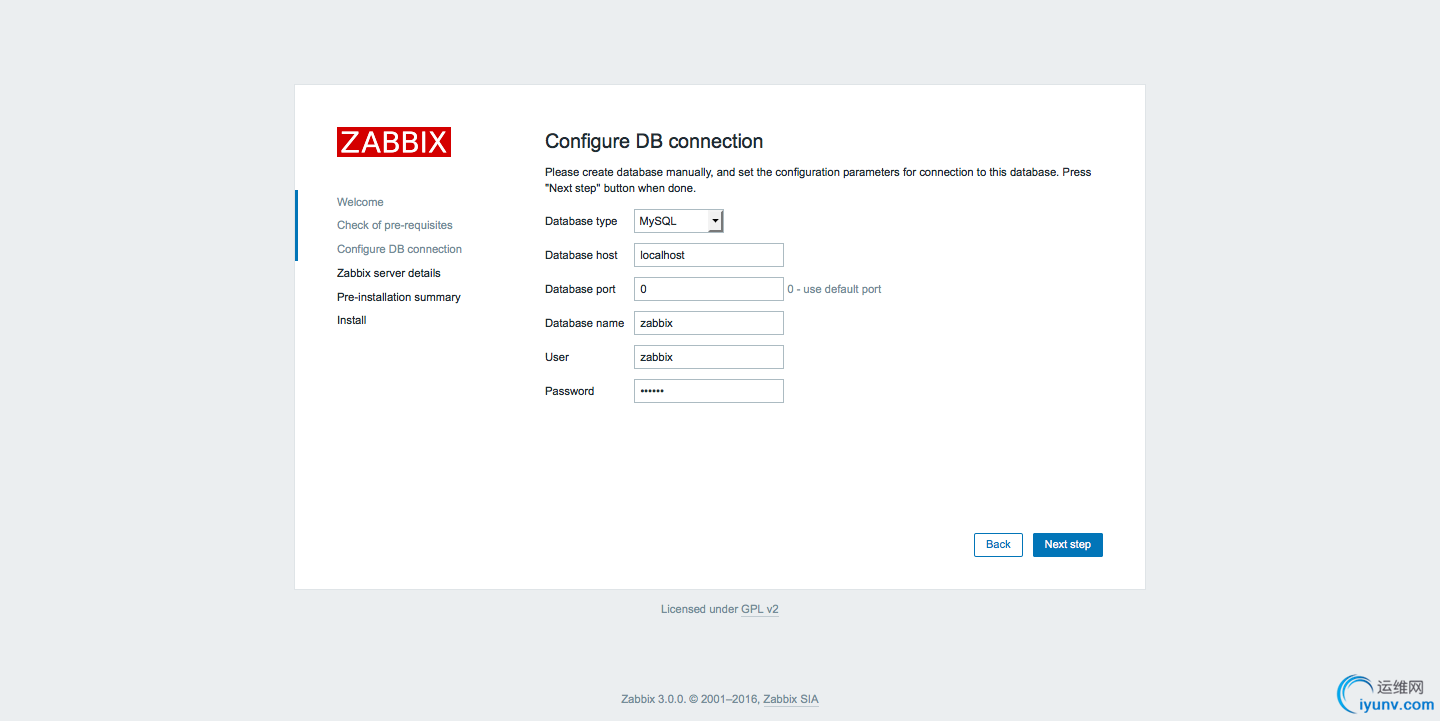Click the Database host input field

(709, 255)
